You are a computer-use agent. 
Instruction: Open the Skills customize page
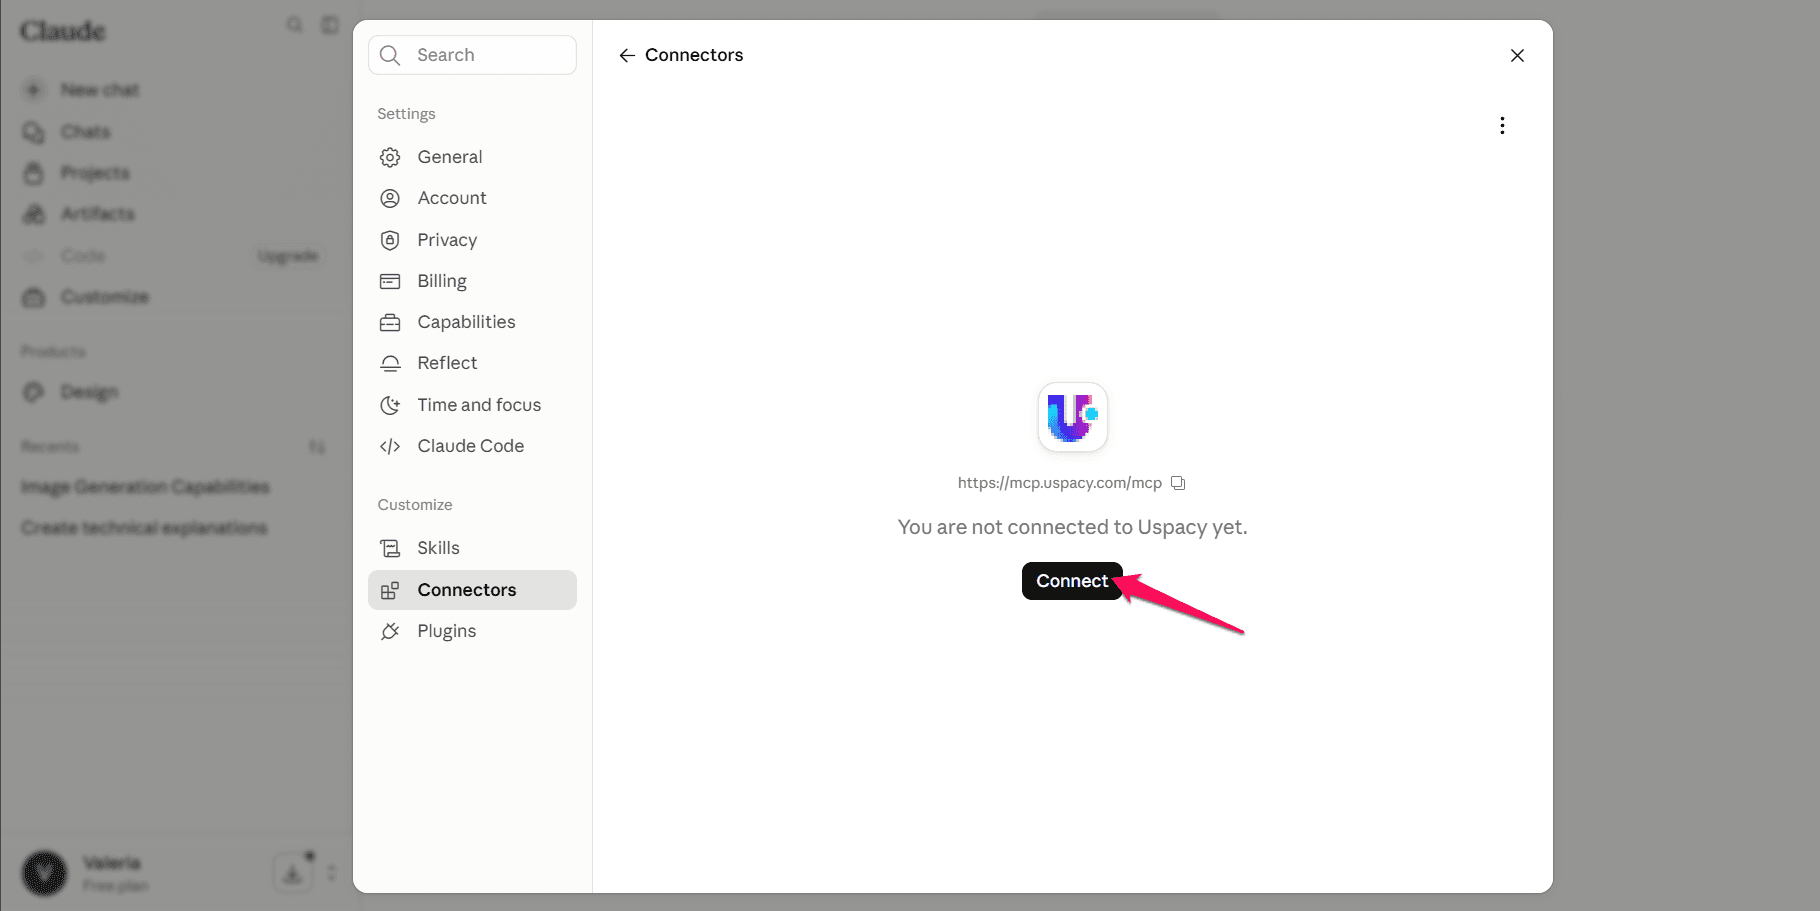point(472,548)
